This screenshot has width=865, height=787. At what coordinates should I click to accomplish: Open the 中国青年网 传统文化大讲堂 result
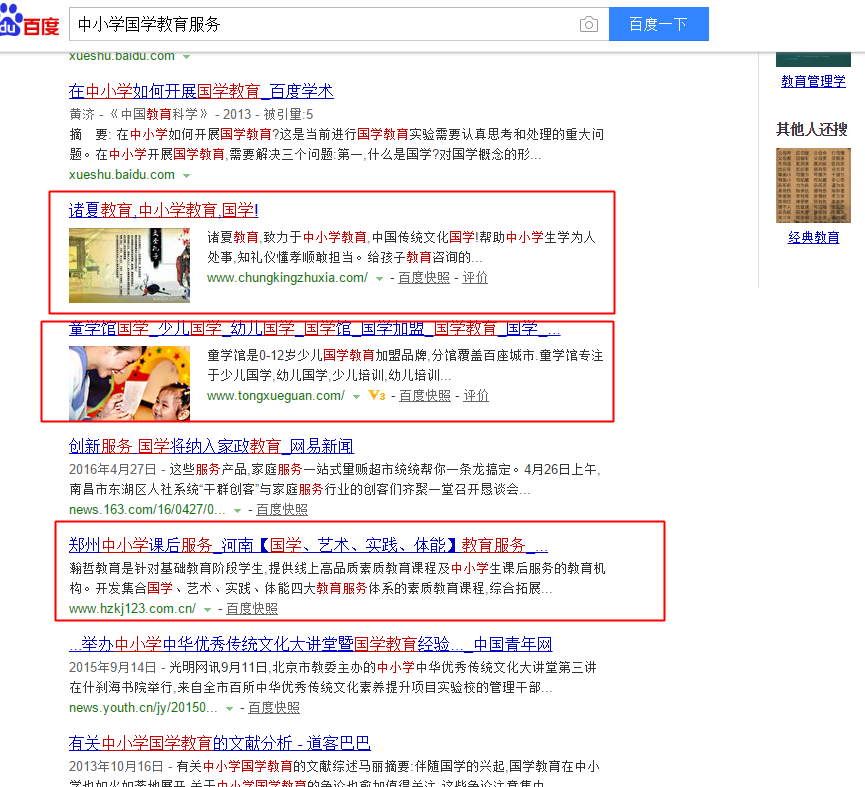311,644
